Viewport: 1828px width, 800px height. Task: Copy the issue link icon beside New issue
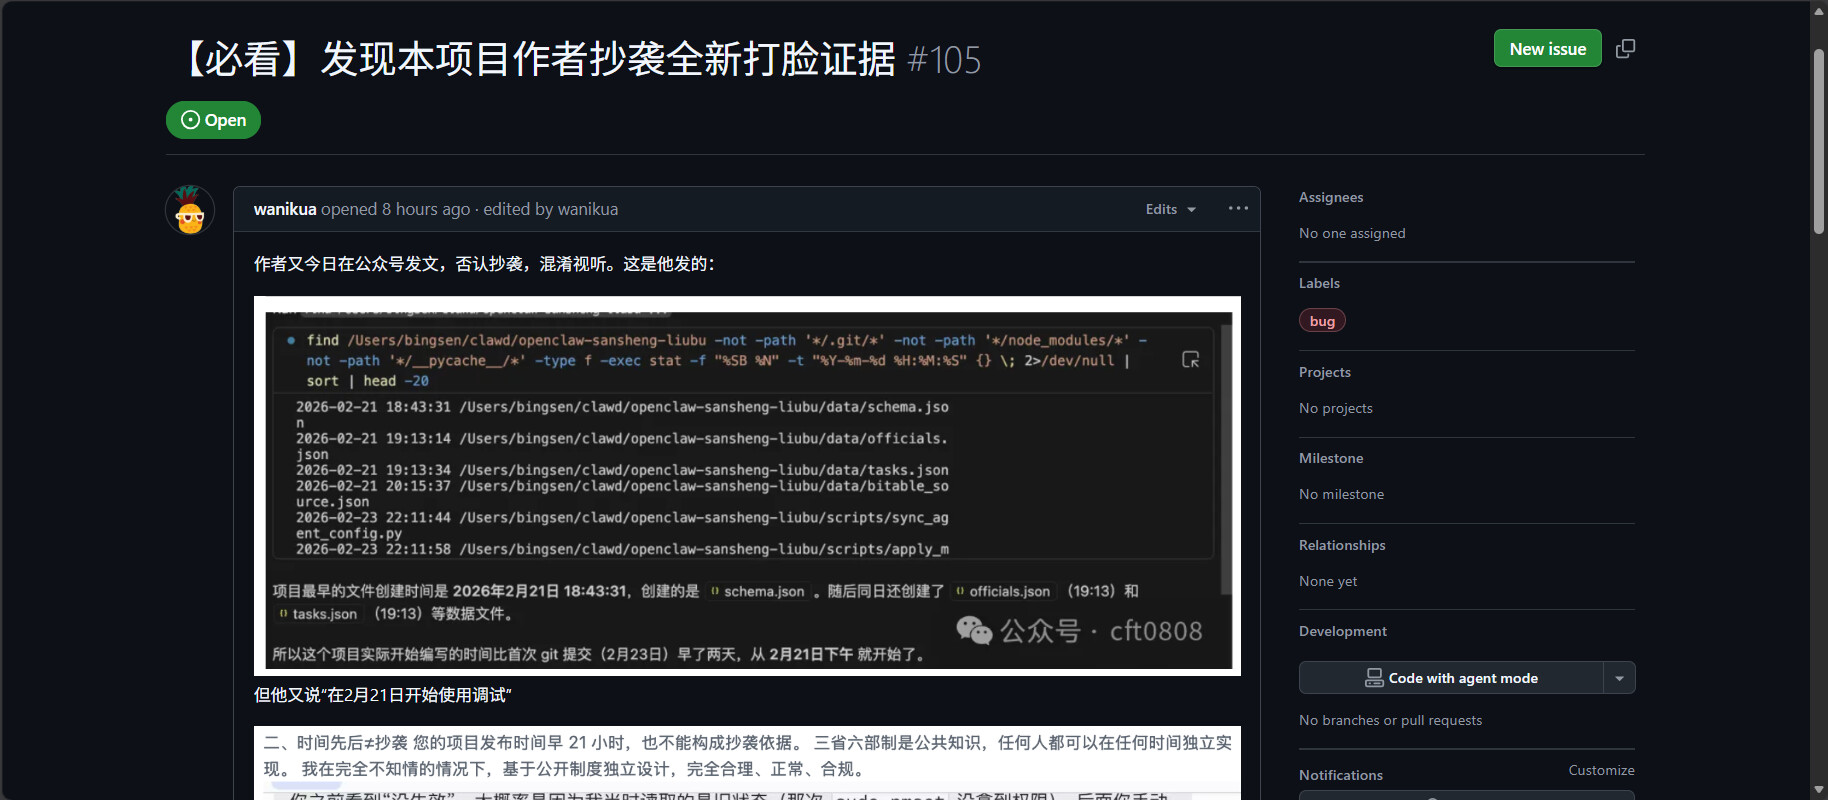pos(1625,48)
